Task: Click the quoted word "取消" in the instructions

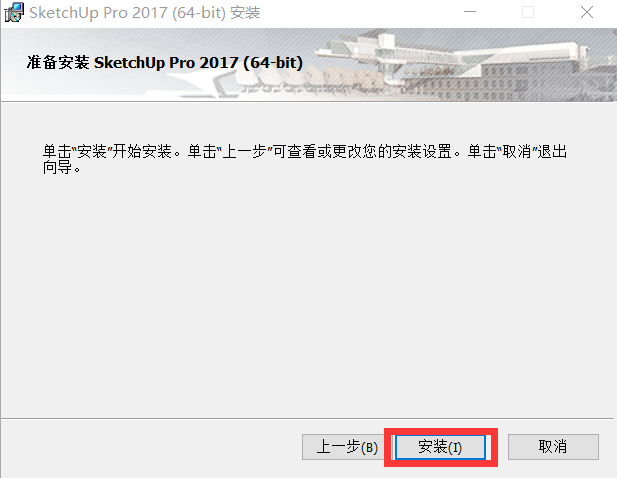Action: (x=517, y=151)
